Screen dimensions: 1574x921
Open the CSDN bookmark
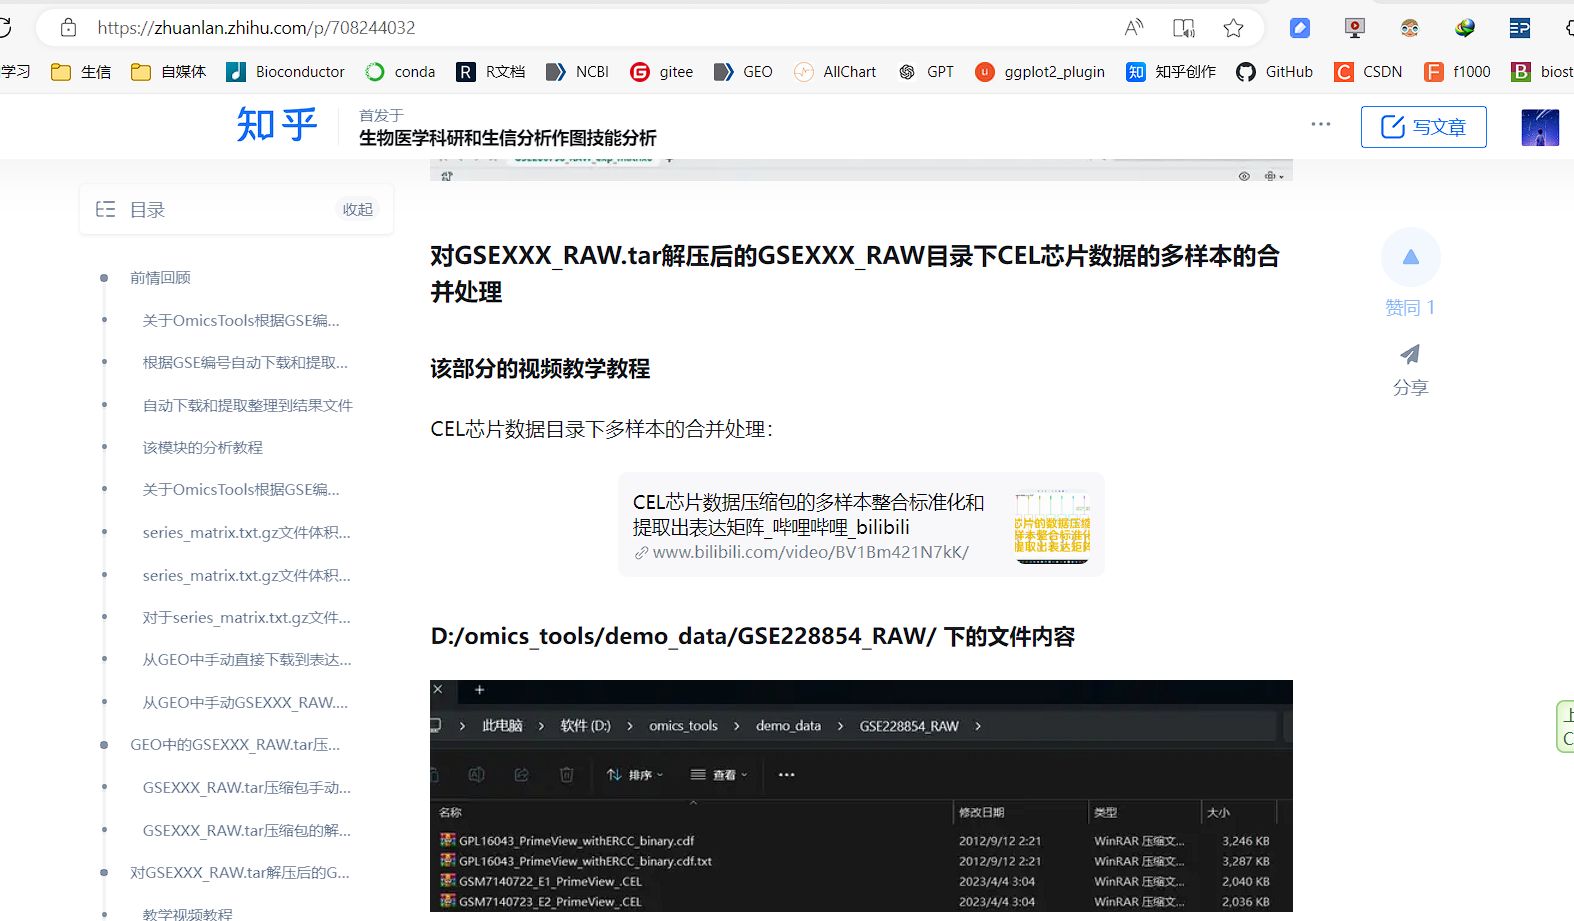pos(1368,72)
